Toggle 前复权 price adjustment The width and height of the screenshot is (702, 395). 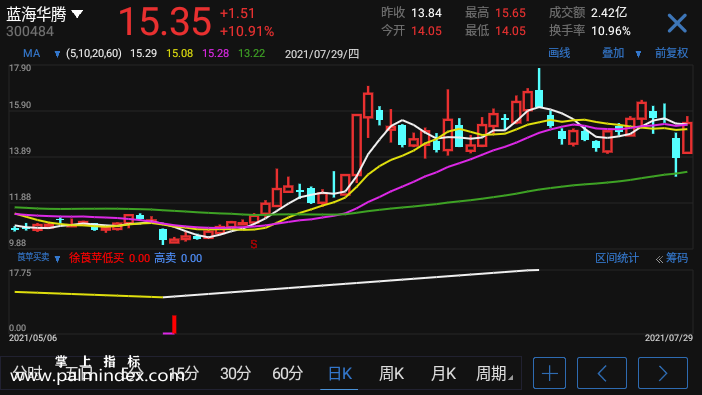pos(672,53)
